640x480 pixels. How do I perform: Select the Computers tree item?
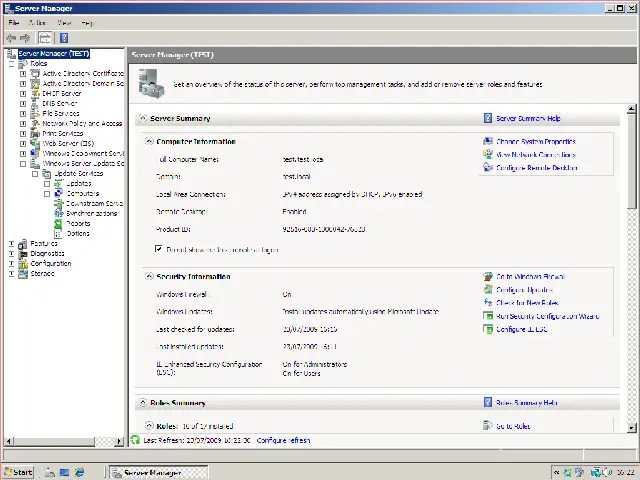(82, 193)
